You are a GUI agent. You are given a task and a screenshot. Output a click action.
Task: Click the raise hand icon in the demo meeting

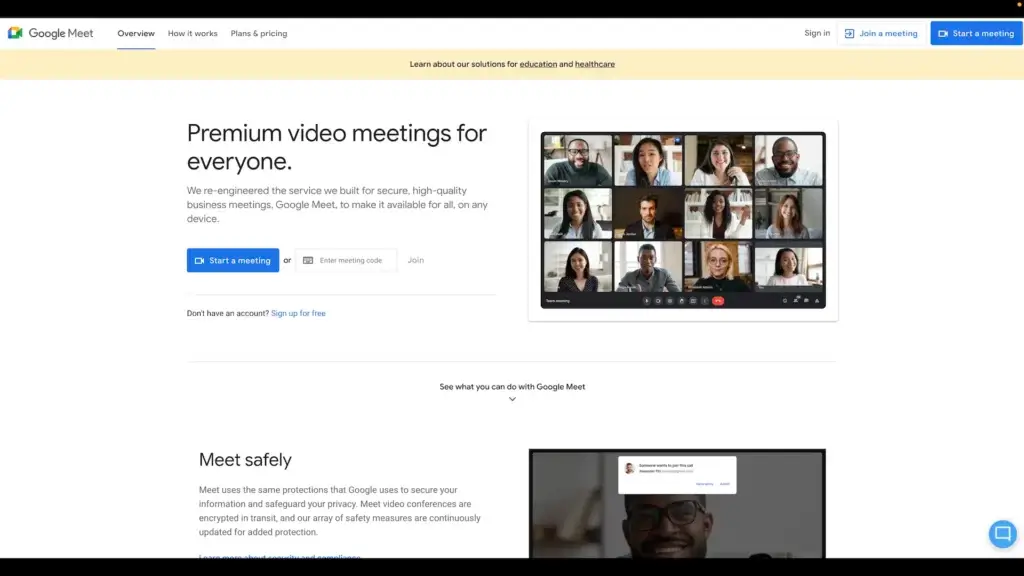tap(681, 300)
